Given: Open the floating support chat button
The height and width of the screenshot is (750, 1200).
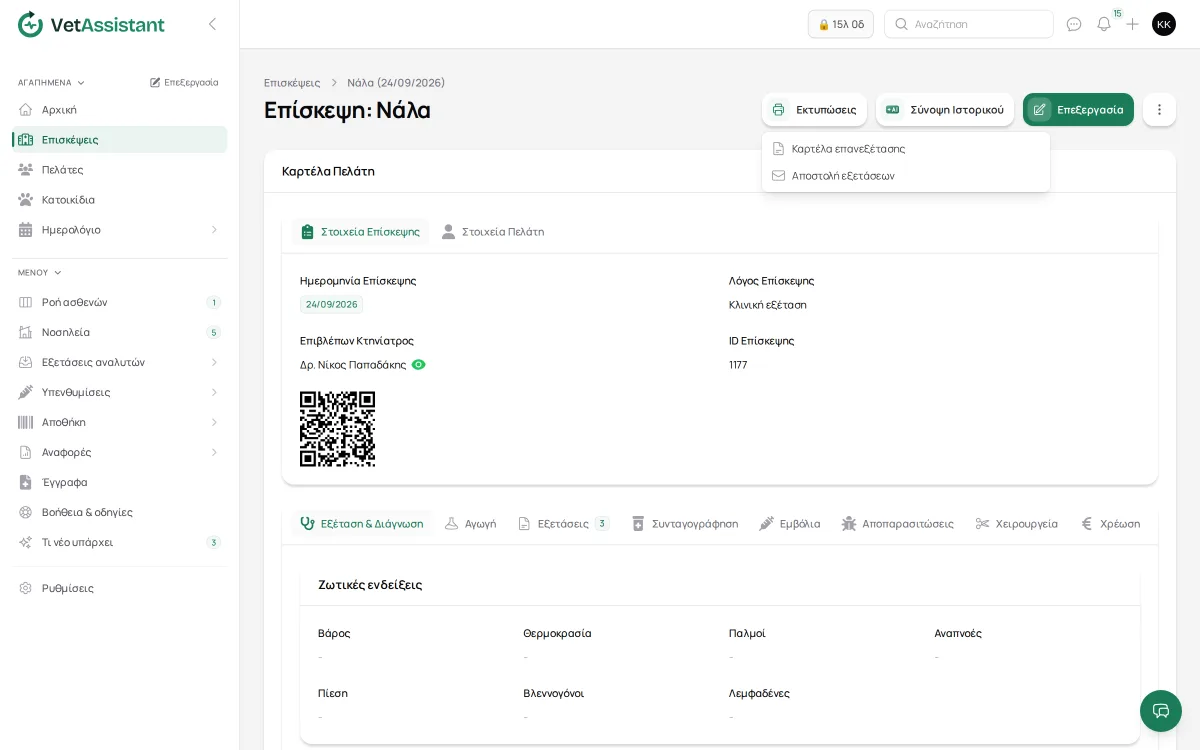Looking at the screenshot, I should point(1161,711).
